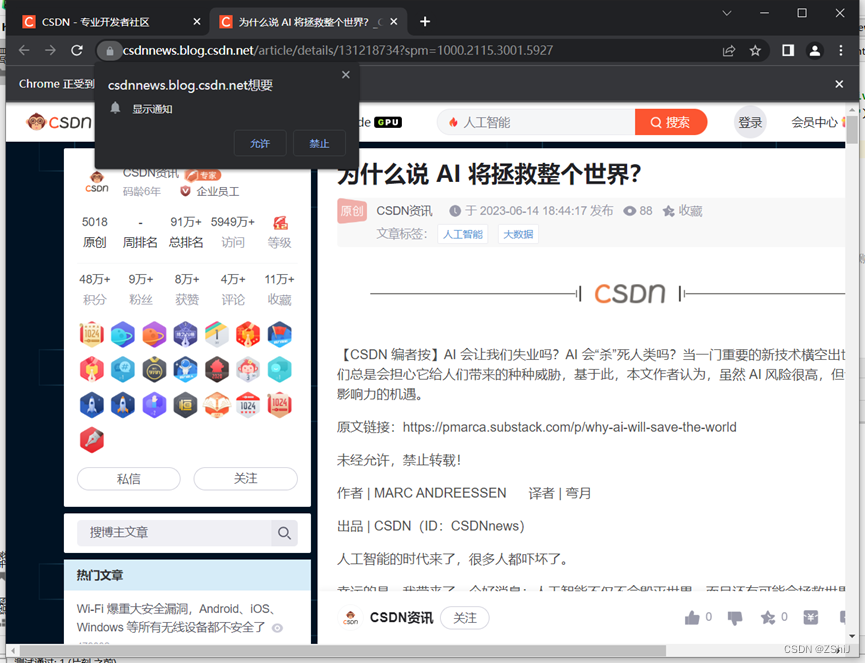The width and height of the screenshot is (865, 663).
Task: Open 会员中心 in the header
Action: 814,122
